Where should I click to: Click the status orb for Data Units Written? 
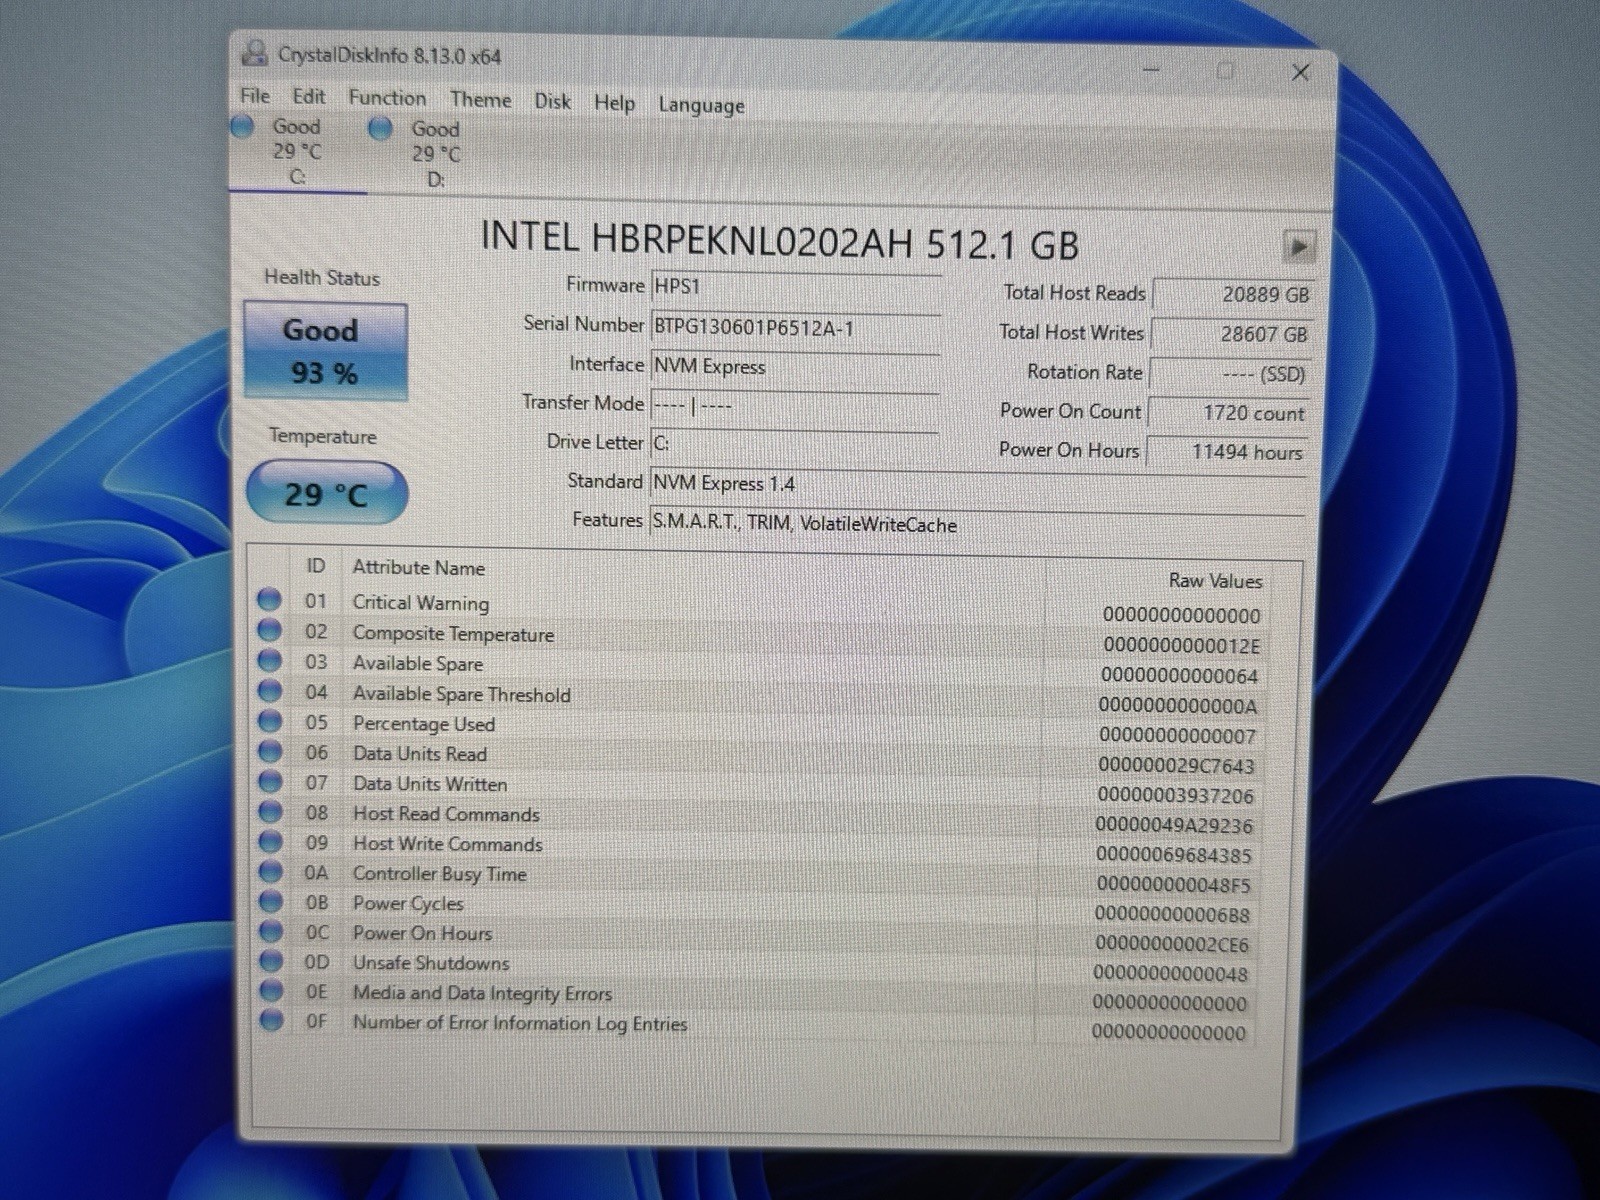coord(270,781)
